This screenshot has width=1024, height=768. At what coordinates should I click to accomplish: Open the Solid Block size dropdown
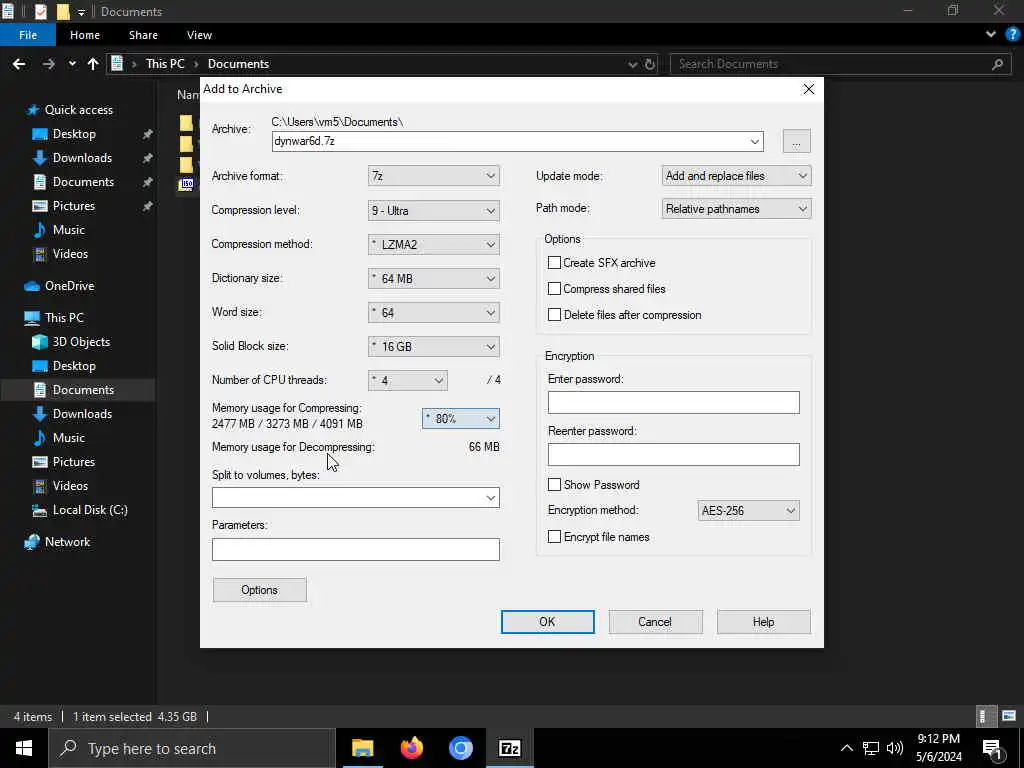click(x=434, y=346)
